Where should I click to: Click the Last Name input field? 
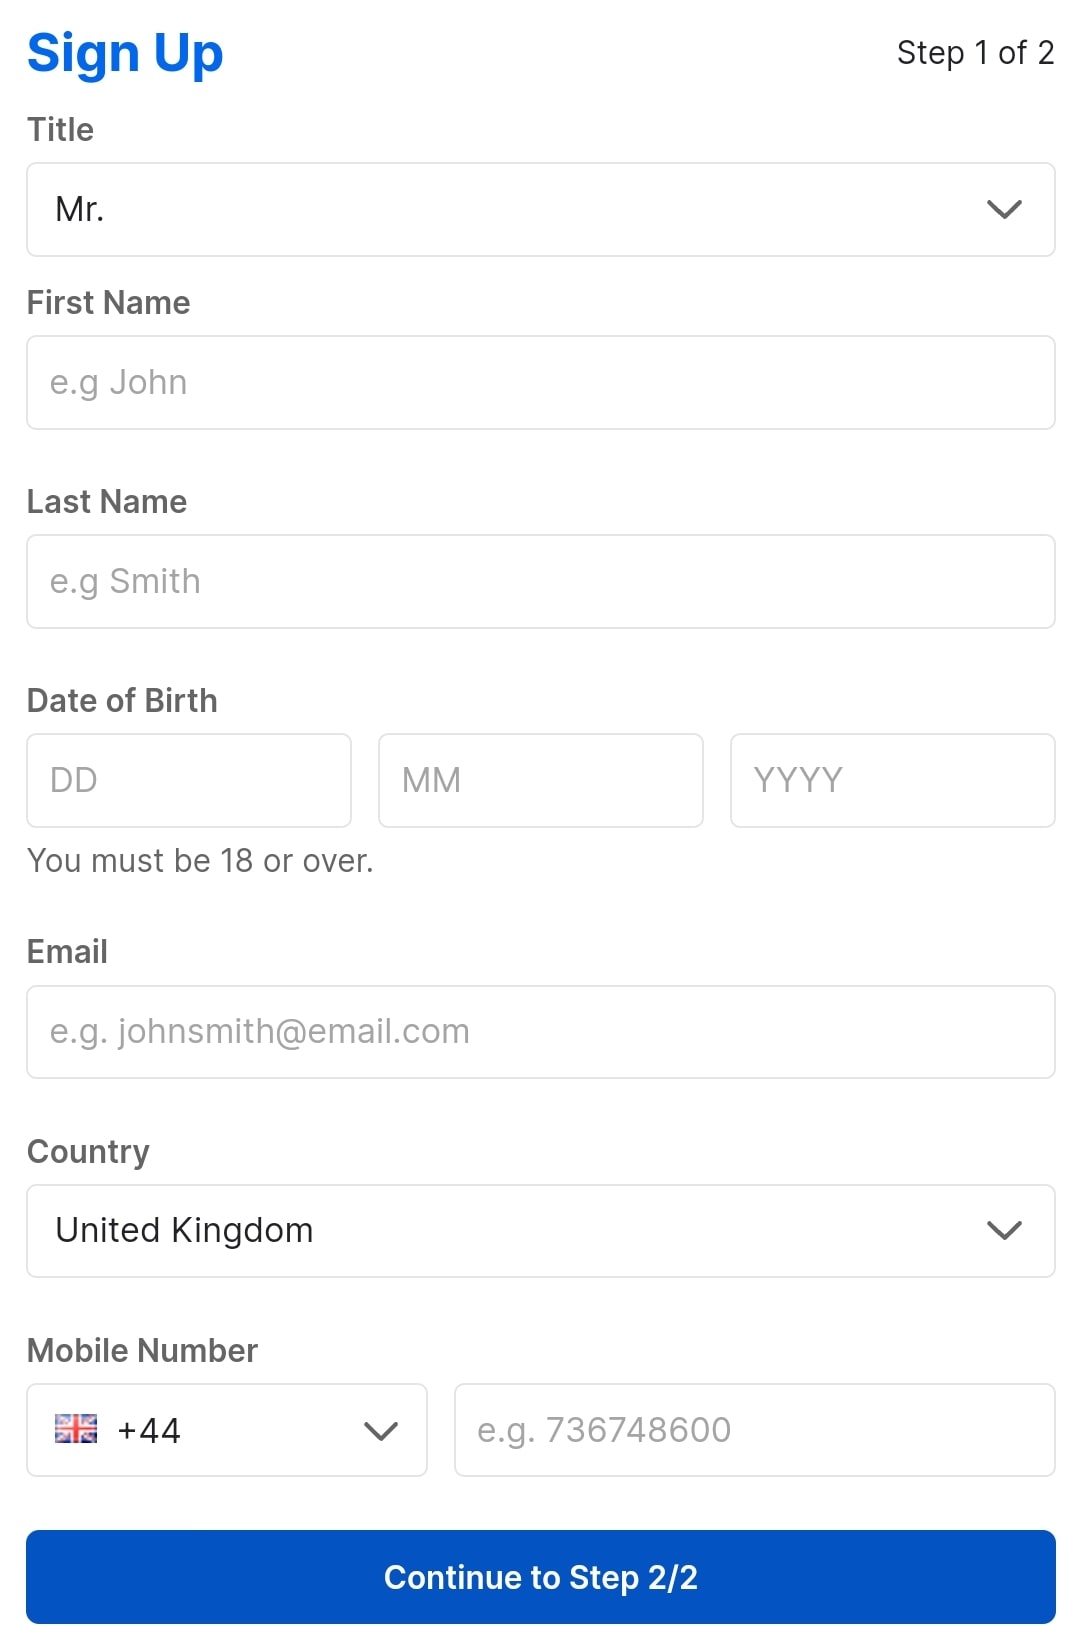click(x=540, y=581)
